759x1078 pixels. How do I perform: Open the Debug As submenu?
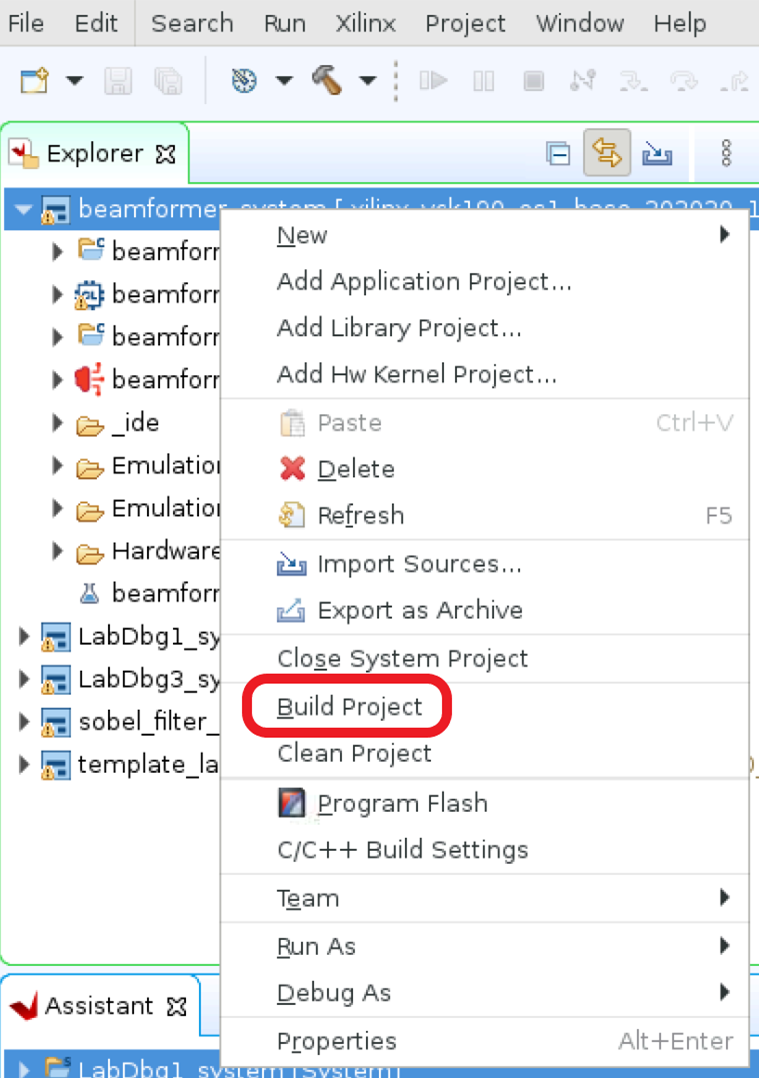[334, 993]
